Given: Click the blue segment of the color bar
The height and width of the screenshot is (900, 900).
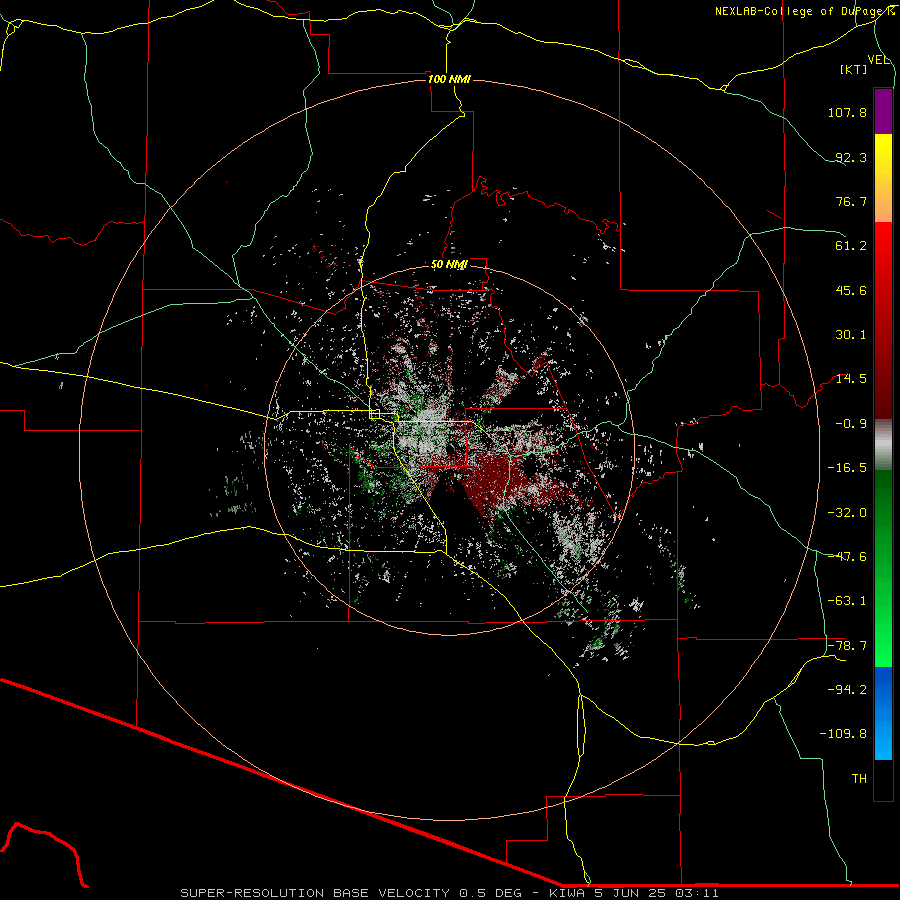Looking at the screenshot, I should [x=883, y=713].
